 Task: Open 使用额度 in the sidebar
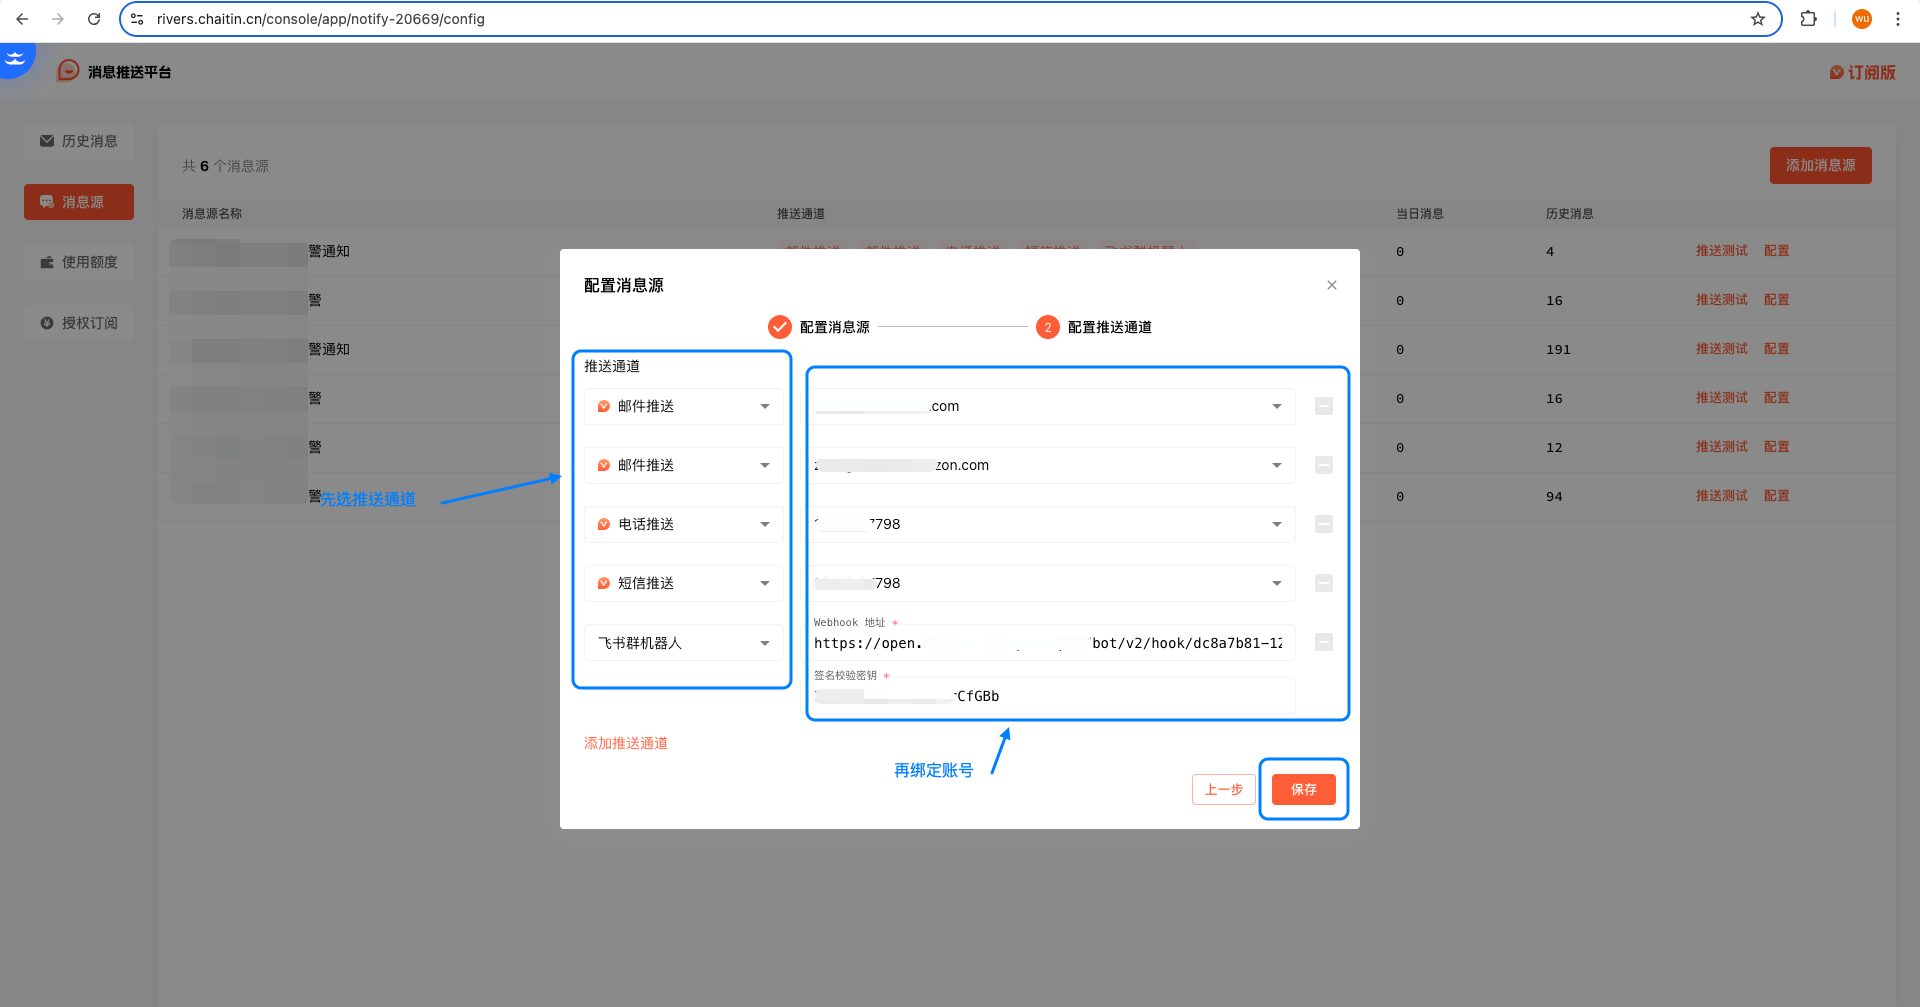(x=79, y=262)
